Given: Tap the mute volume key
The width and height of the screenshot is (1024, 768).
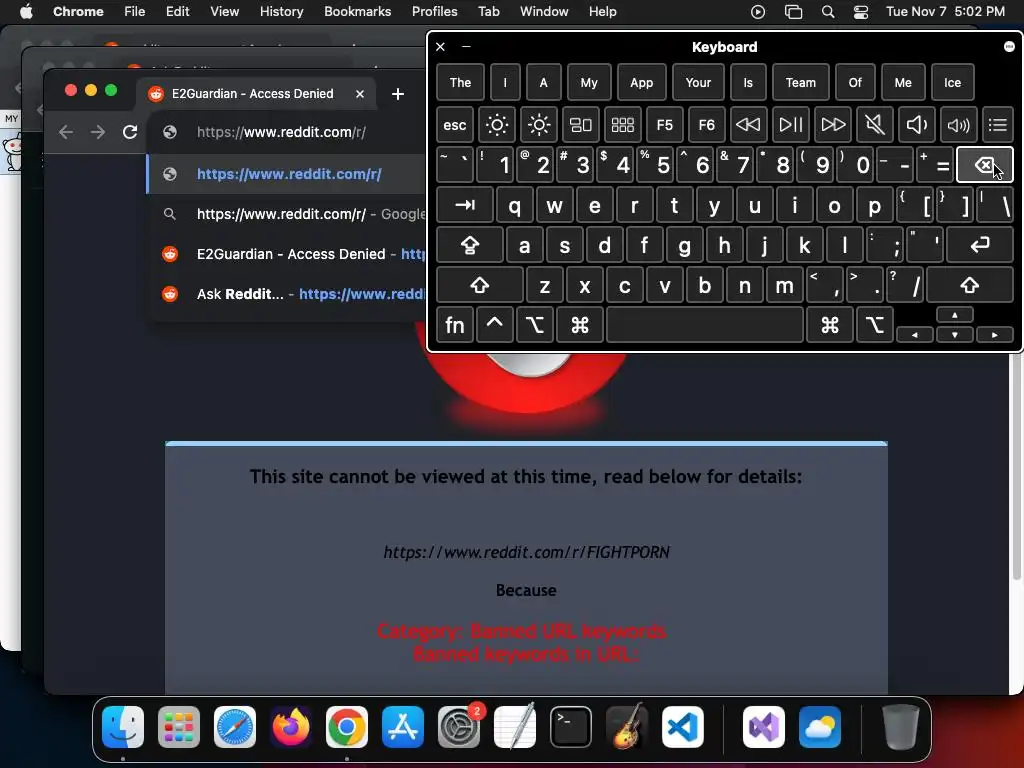Looking at the screenshot, I should pyautogui.click(x=874, y=124).
